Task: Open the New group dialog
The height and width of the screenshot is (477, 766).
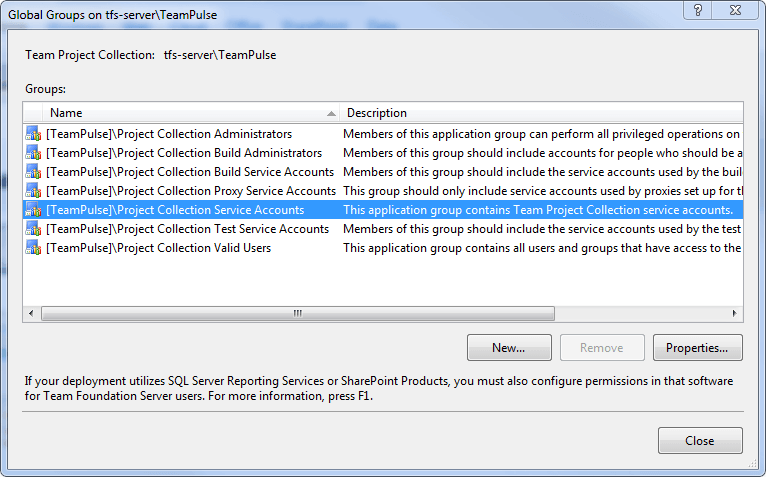Action: pyautogui.click(x=509, y=347)
